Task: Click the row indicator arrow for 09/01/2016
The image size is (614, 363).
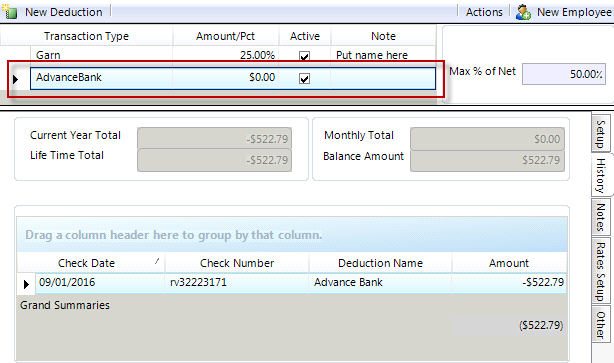Action: point(26,284)
